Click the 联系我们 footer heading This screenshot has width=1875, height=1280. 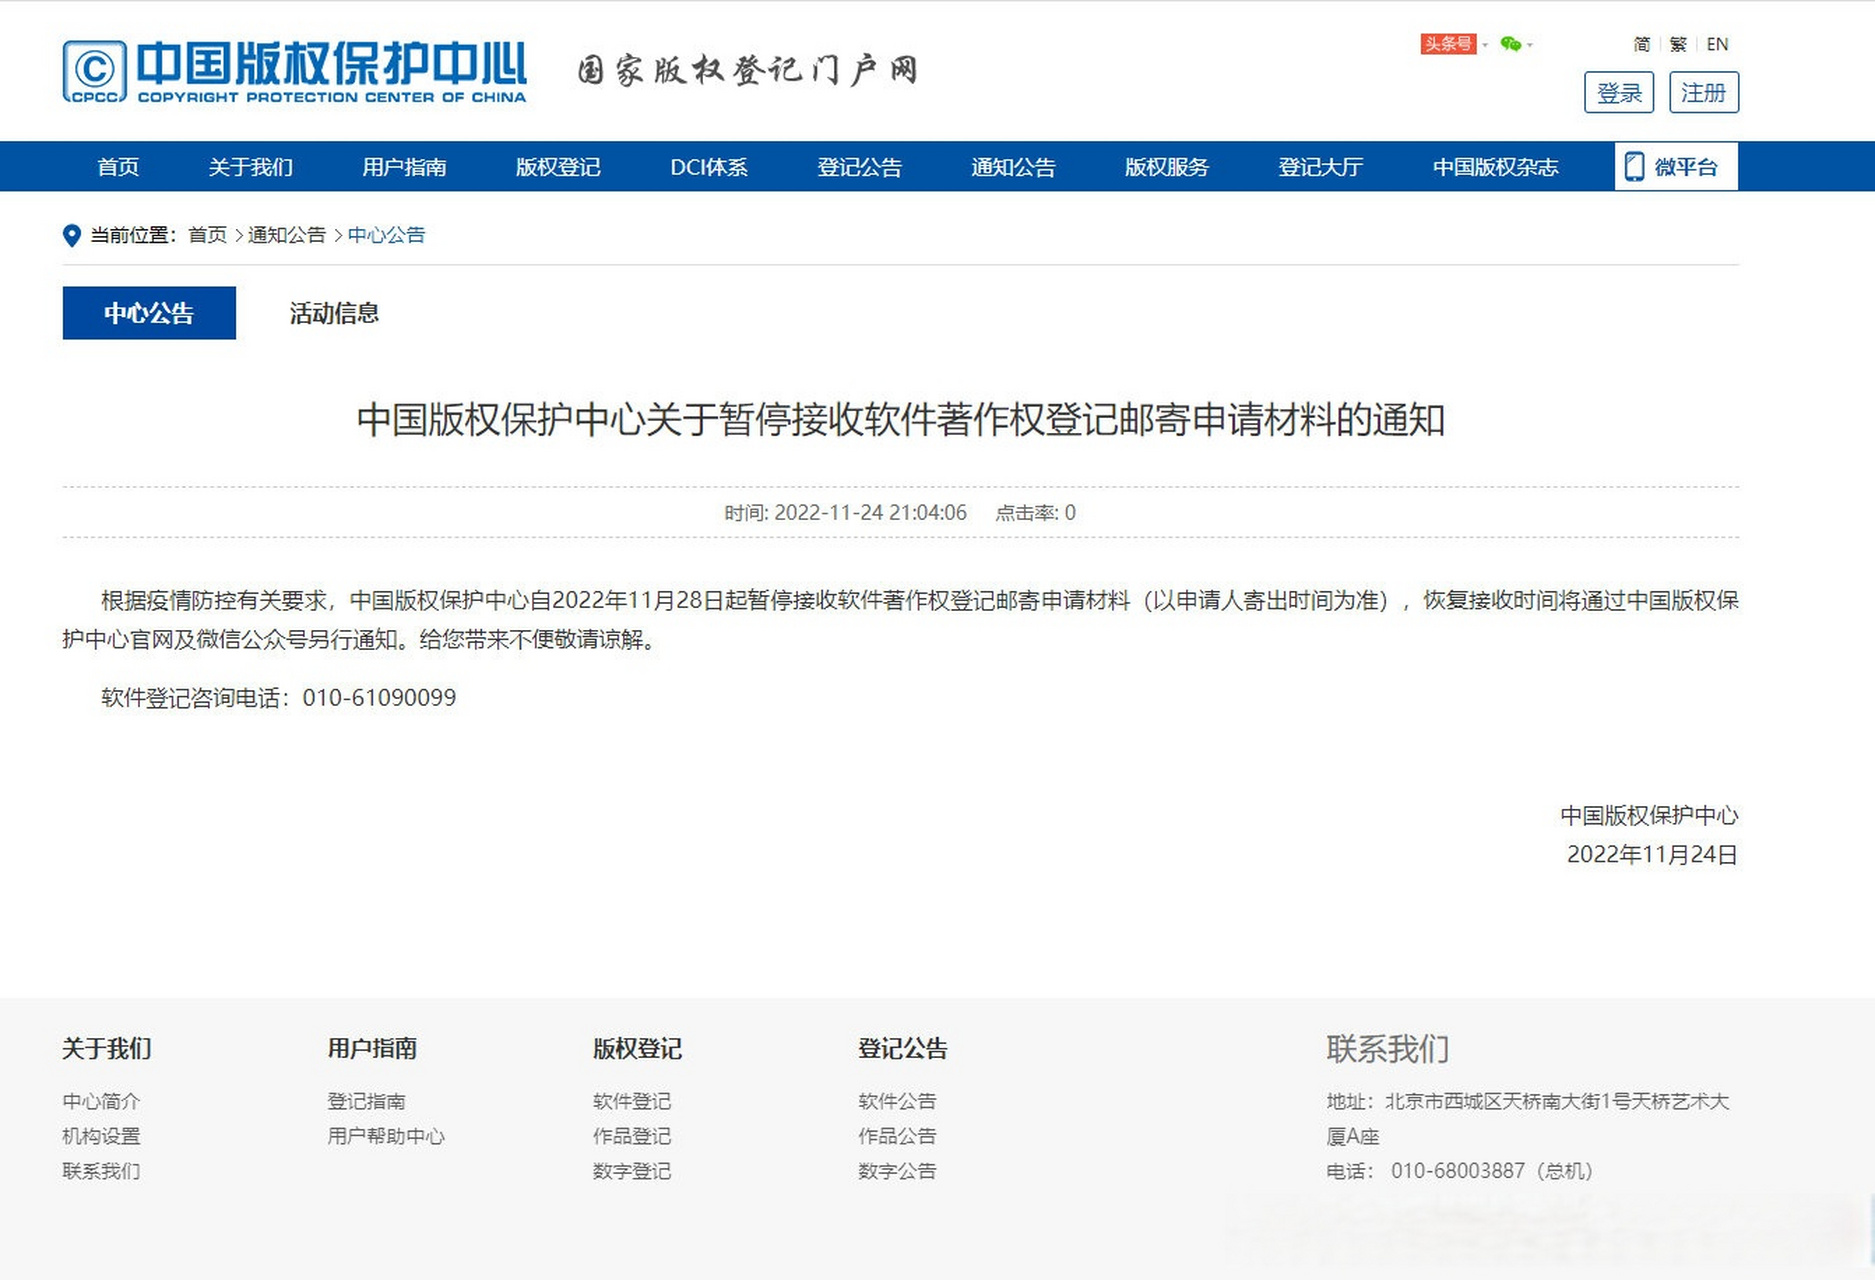pos(1388,1049)
